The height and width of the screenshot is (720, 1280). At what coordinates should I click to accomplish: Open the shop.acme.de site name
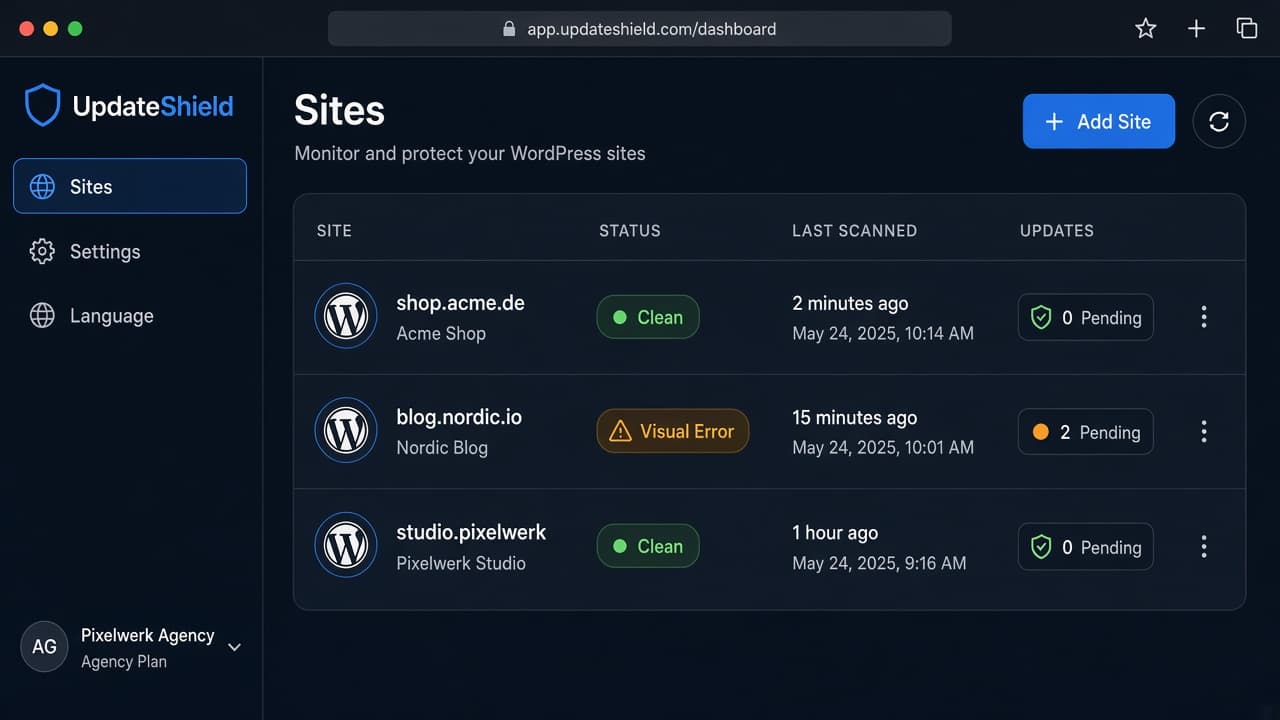tap(460, 302)
